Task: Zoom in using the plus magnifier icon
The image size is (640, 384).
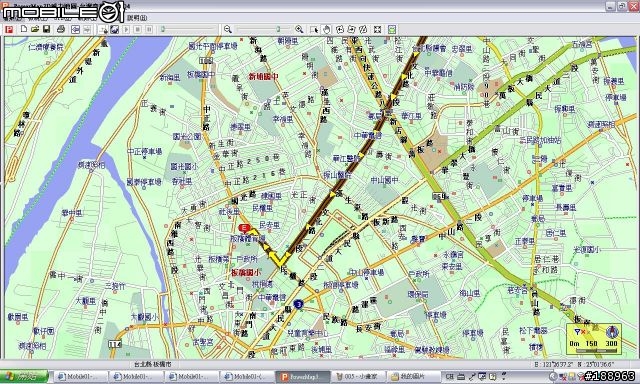Action: tap(299, 29)
